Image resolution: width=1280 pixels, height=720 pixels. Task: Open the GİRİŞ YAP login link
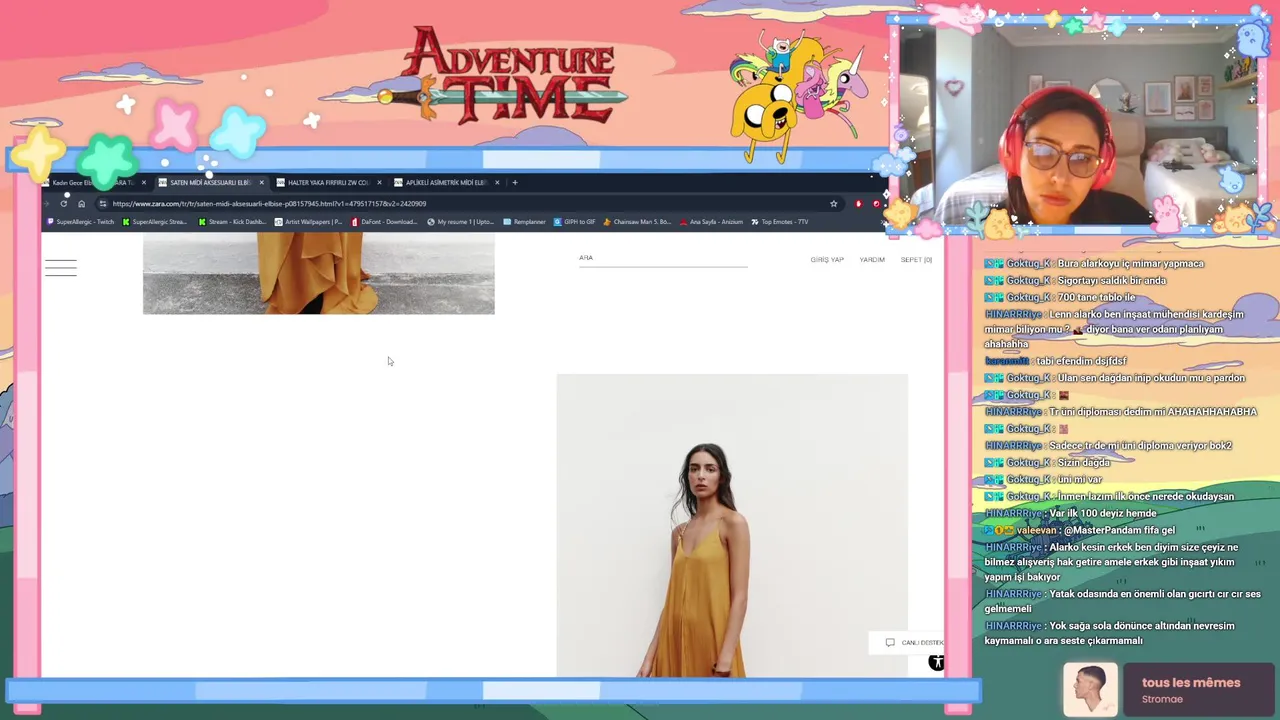pos(827,260)
